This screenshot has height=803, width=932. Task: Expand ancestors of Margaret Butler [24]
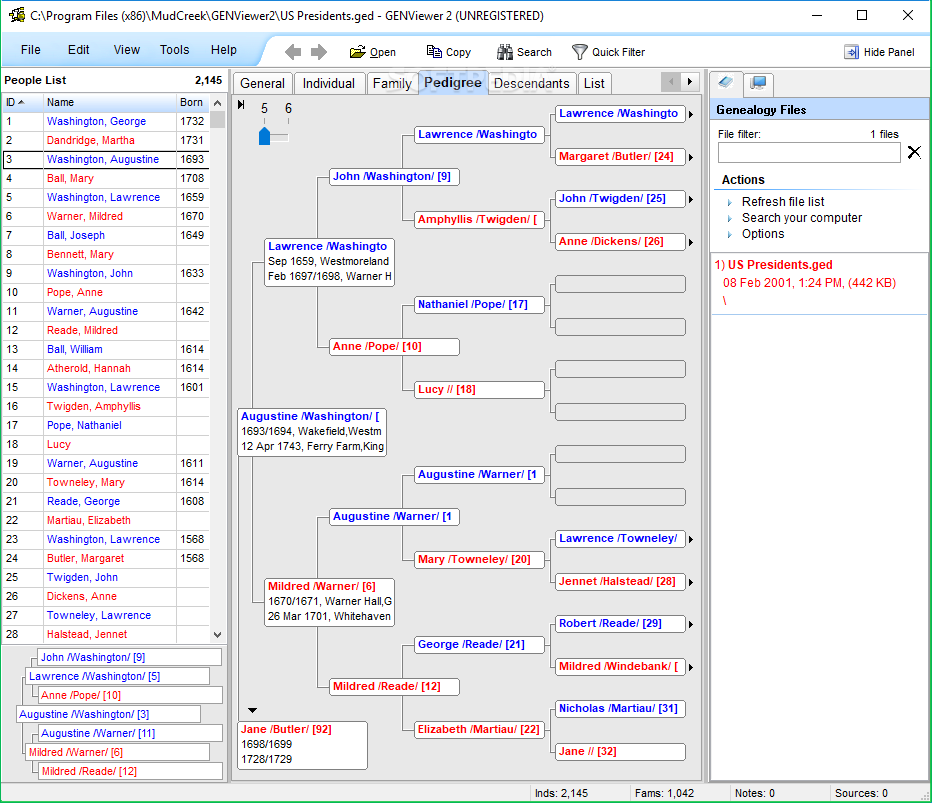point(691,158)
